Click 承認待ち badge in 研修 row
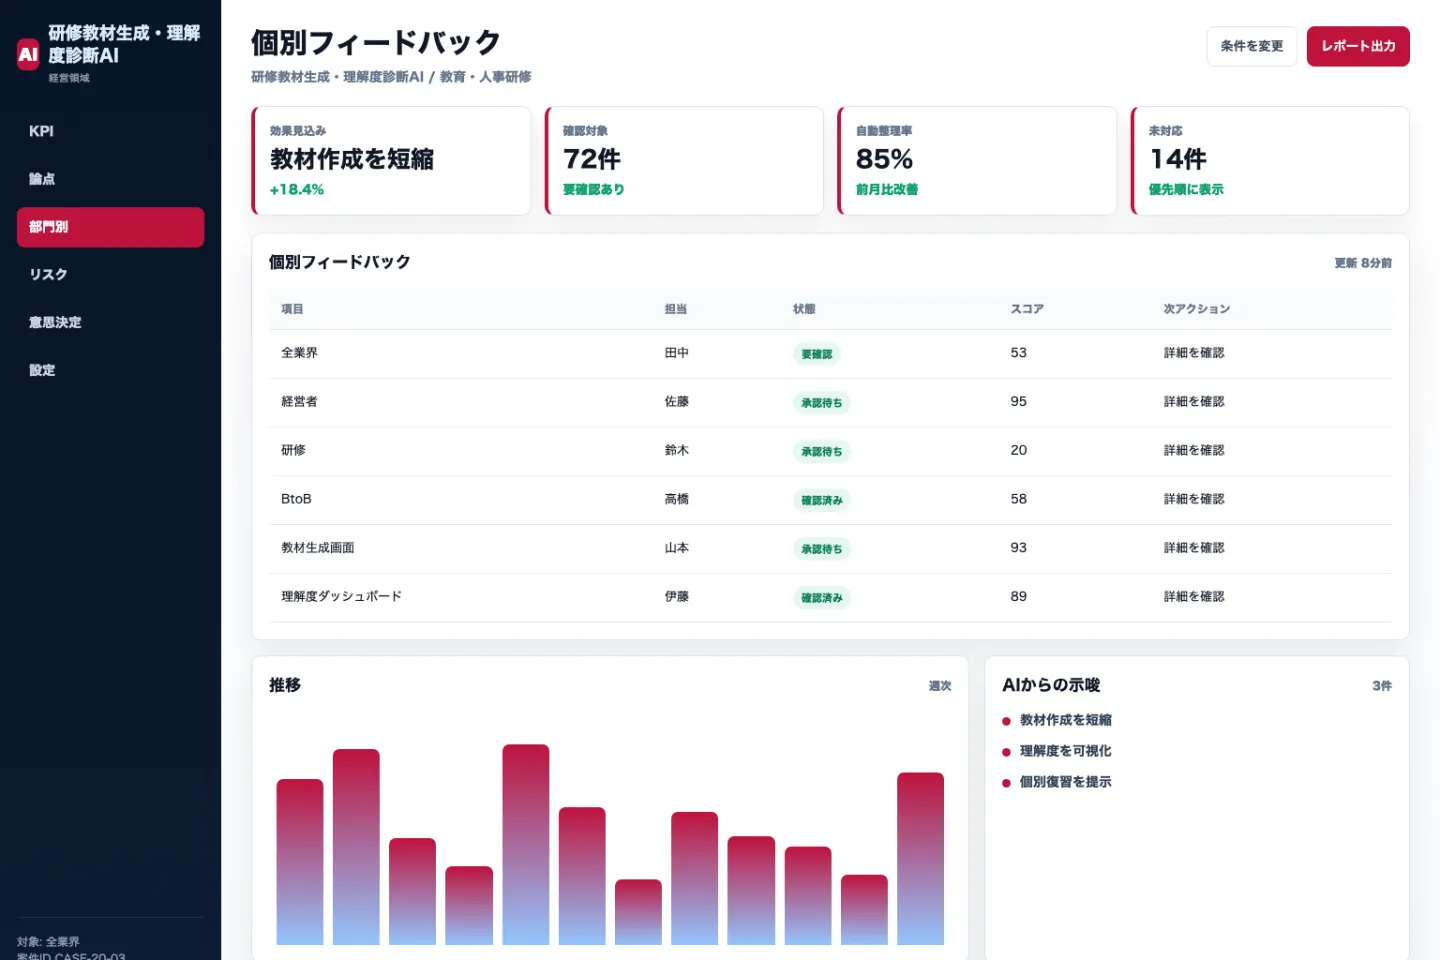The image size is (1440, 960). (x=822, y=451)
